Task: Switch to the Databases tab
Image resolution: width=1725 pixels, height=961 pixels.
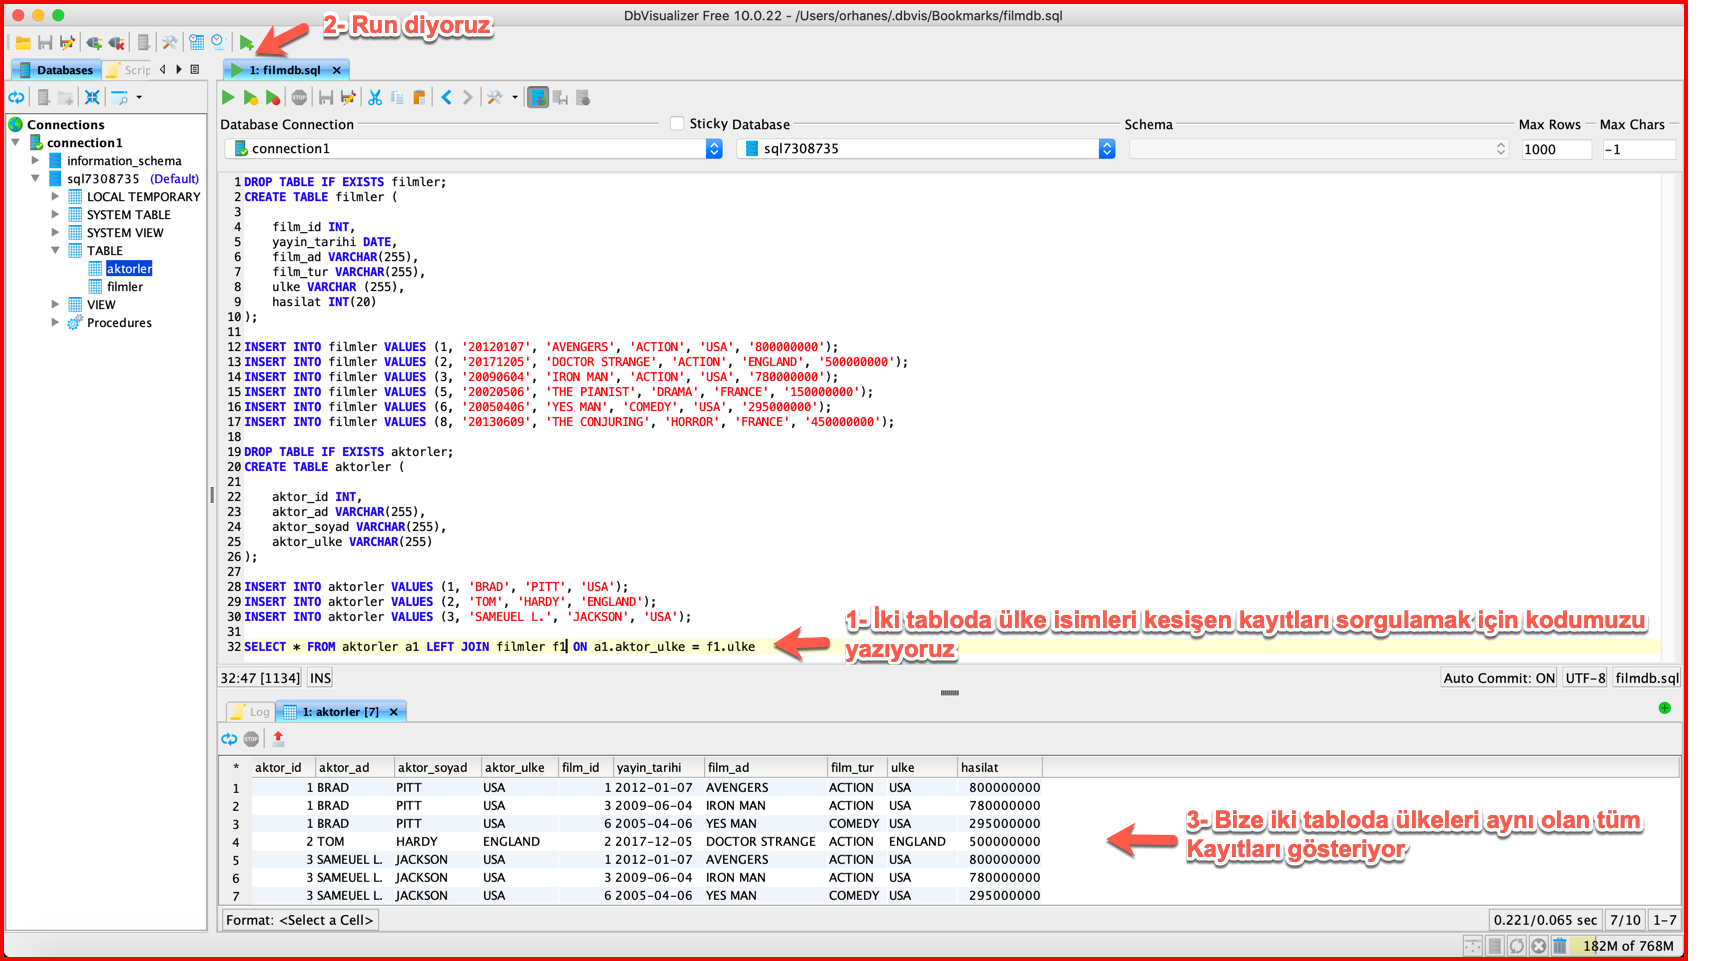Action: (x=56, y=70)
